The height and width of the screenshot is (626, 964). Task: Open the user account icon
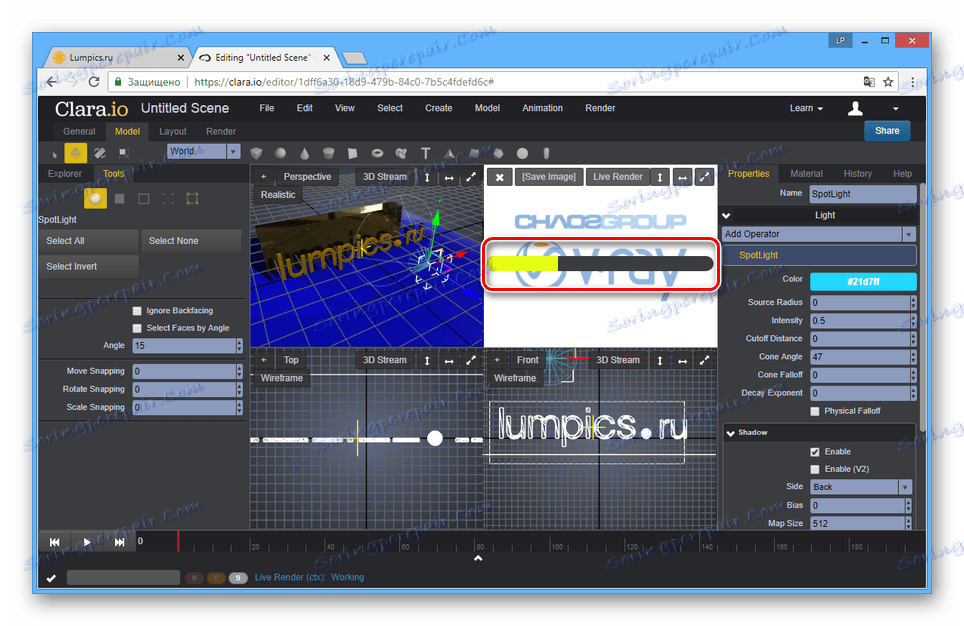(x=855, y=109)
